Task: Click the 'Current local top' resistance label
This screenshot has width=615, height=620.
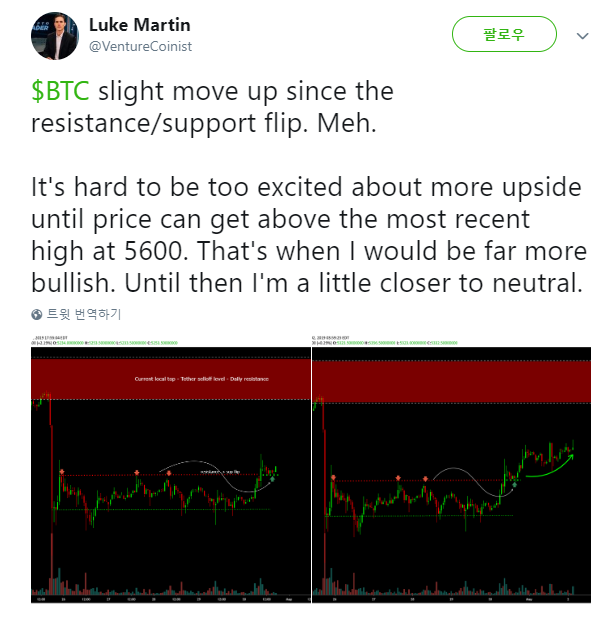Action: point(201,379)
